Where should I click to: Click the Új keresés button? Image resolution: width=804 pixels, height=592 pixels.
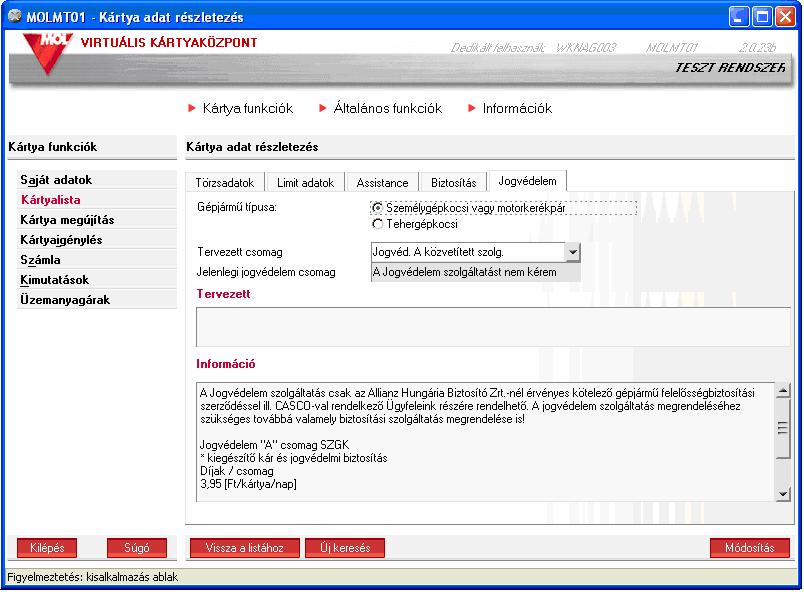click(345, 547)
